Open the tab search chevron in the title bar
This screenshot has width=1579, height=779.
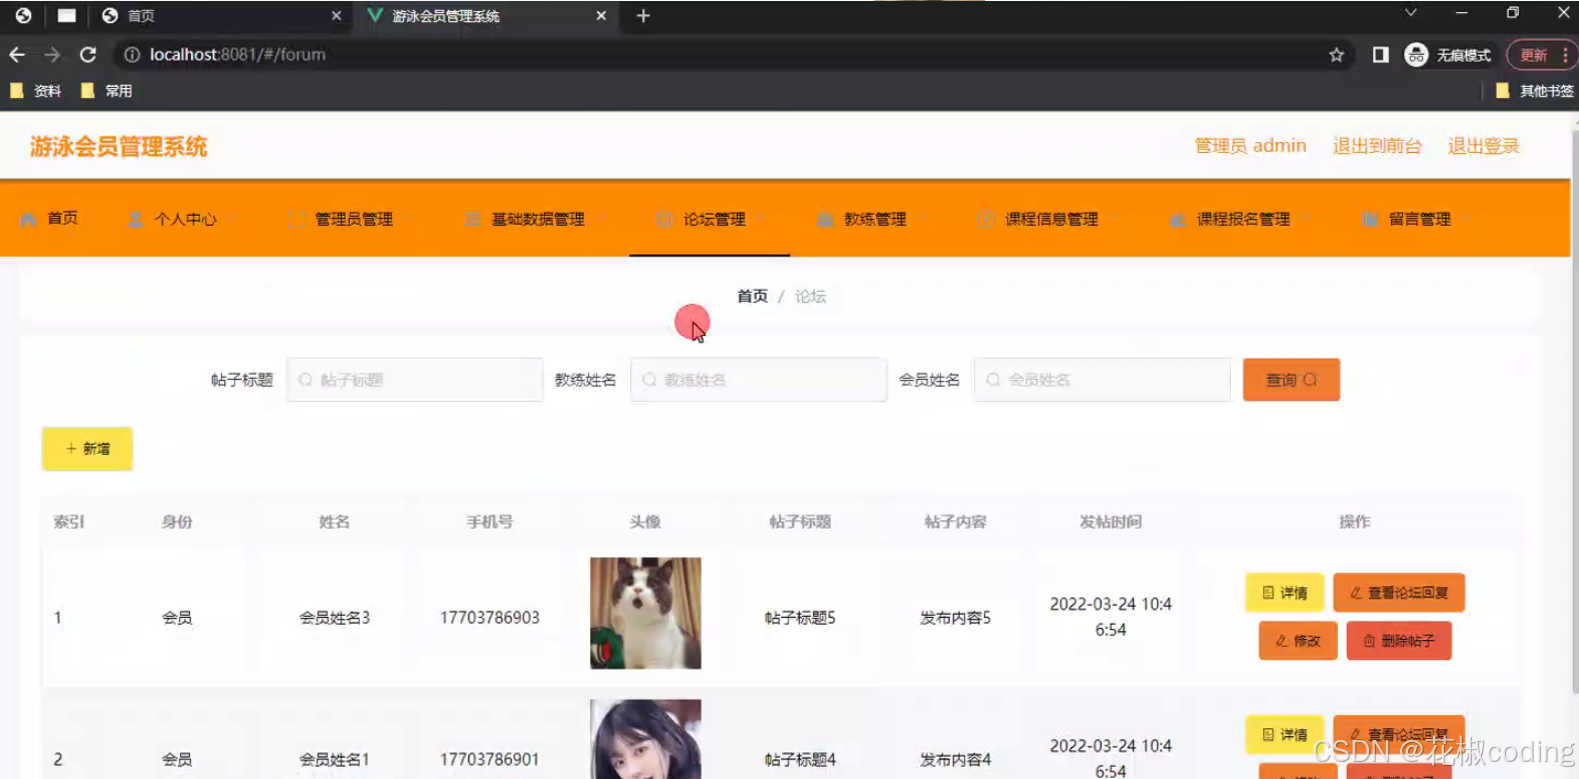1410,13
